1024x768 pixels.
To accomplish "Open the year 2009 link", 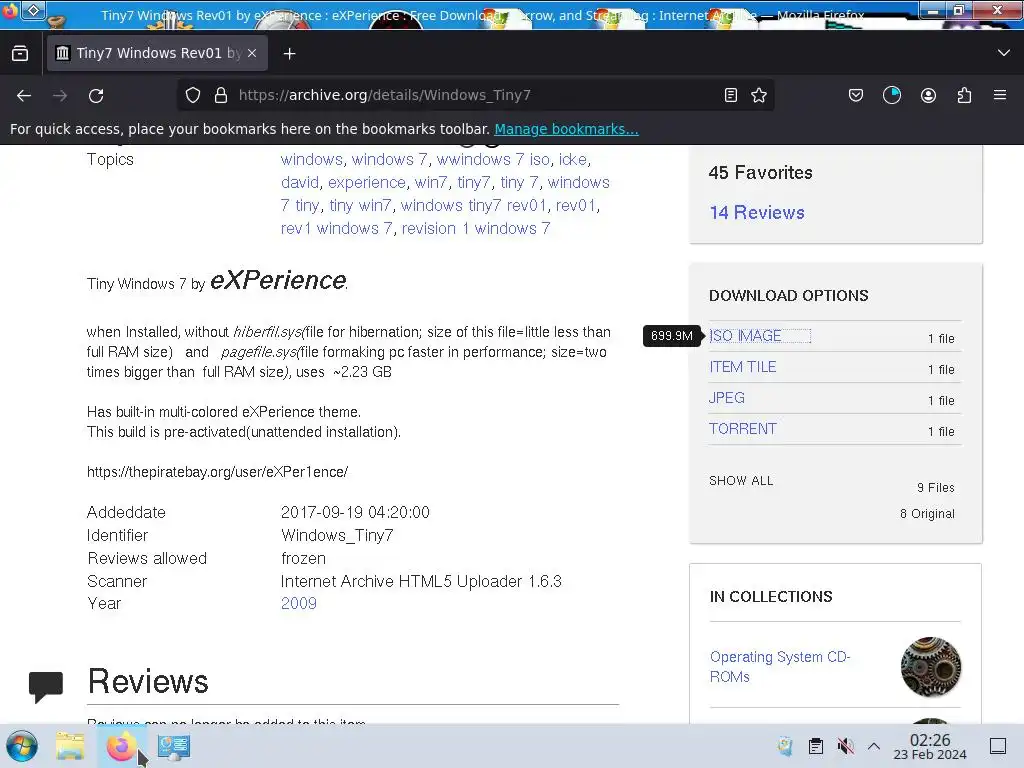I will (x=298, y=603).
